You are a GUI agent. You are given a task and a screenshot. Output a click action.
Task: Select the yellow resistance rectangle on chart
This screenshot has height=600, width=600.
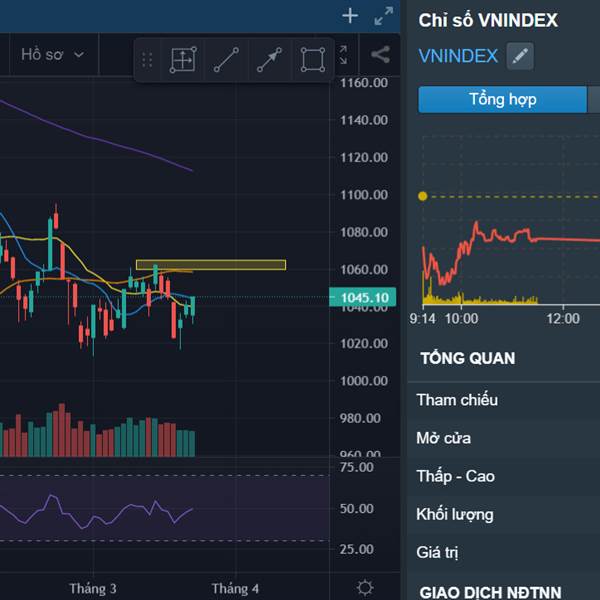pos(211,265)
